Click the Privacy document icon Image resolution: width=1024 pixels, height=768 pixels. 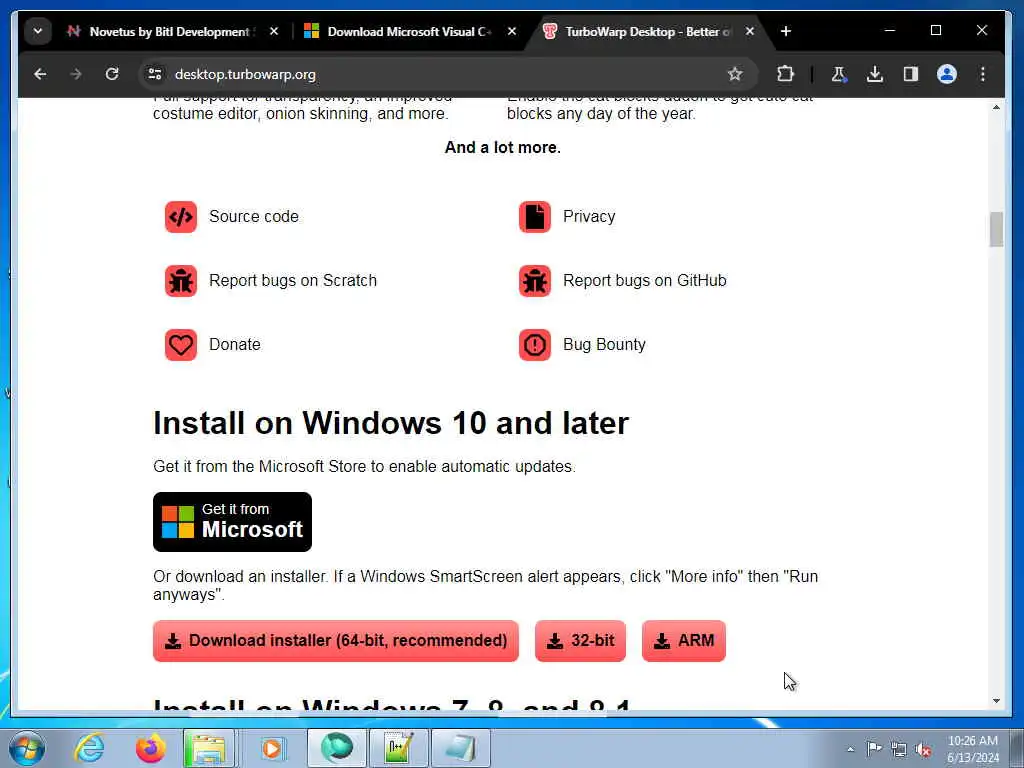tap(535, 217)
